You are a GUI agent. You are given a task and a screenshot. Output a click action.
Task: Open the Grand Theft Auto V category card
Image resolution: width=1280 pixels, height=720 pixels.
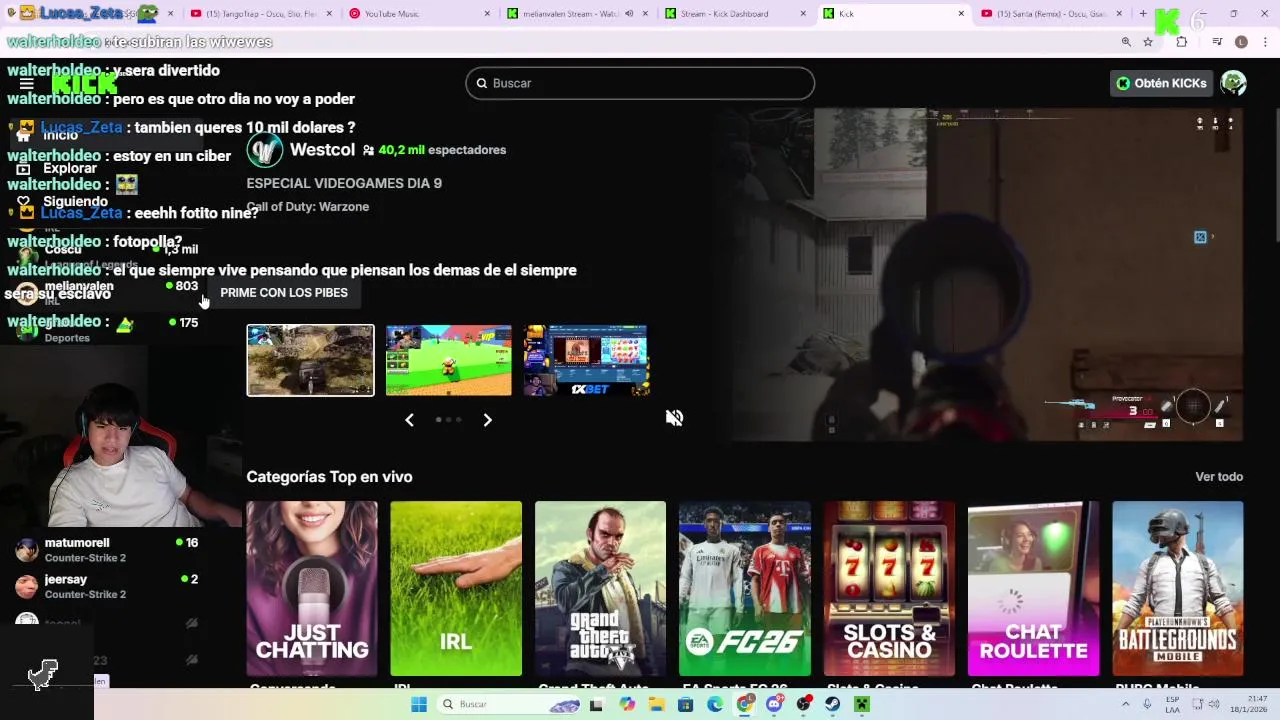[x=600, y=588]
